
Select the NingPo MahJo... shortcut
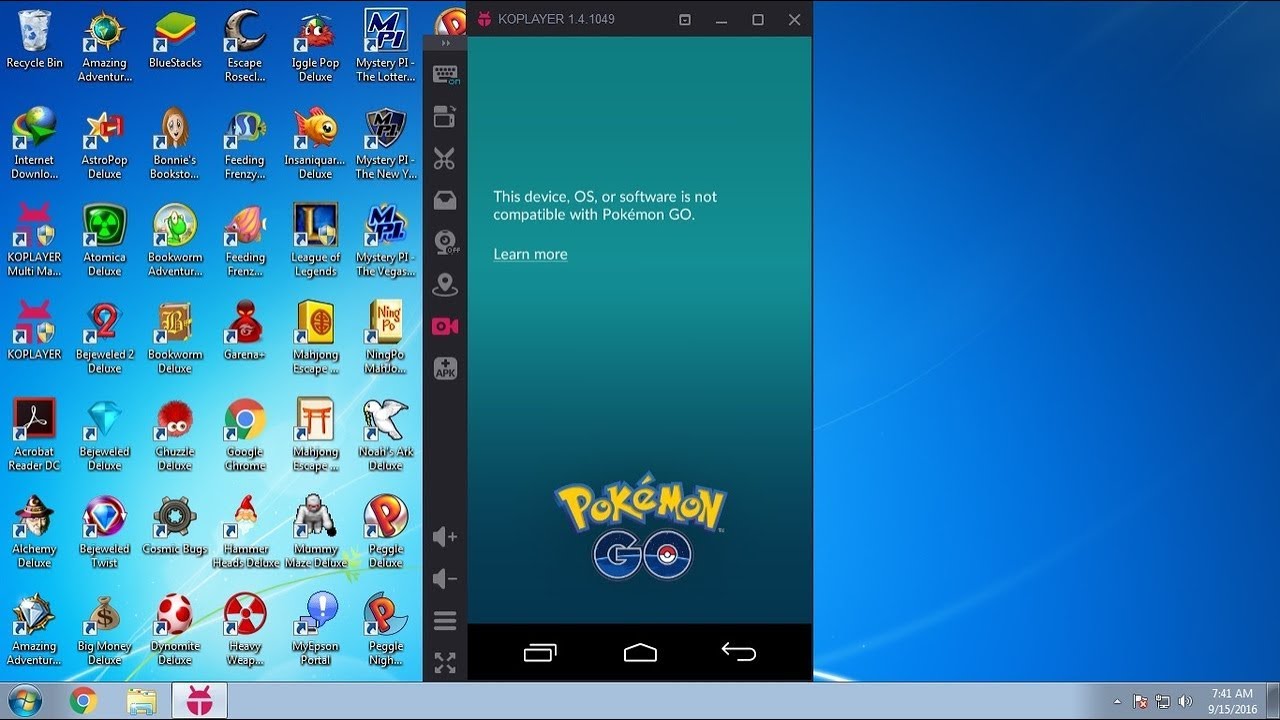click(x=386, y=337)
